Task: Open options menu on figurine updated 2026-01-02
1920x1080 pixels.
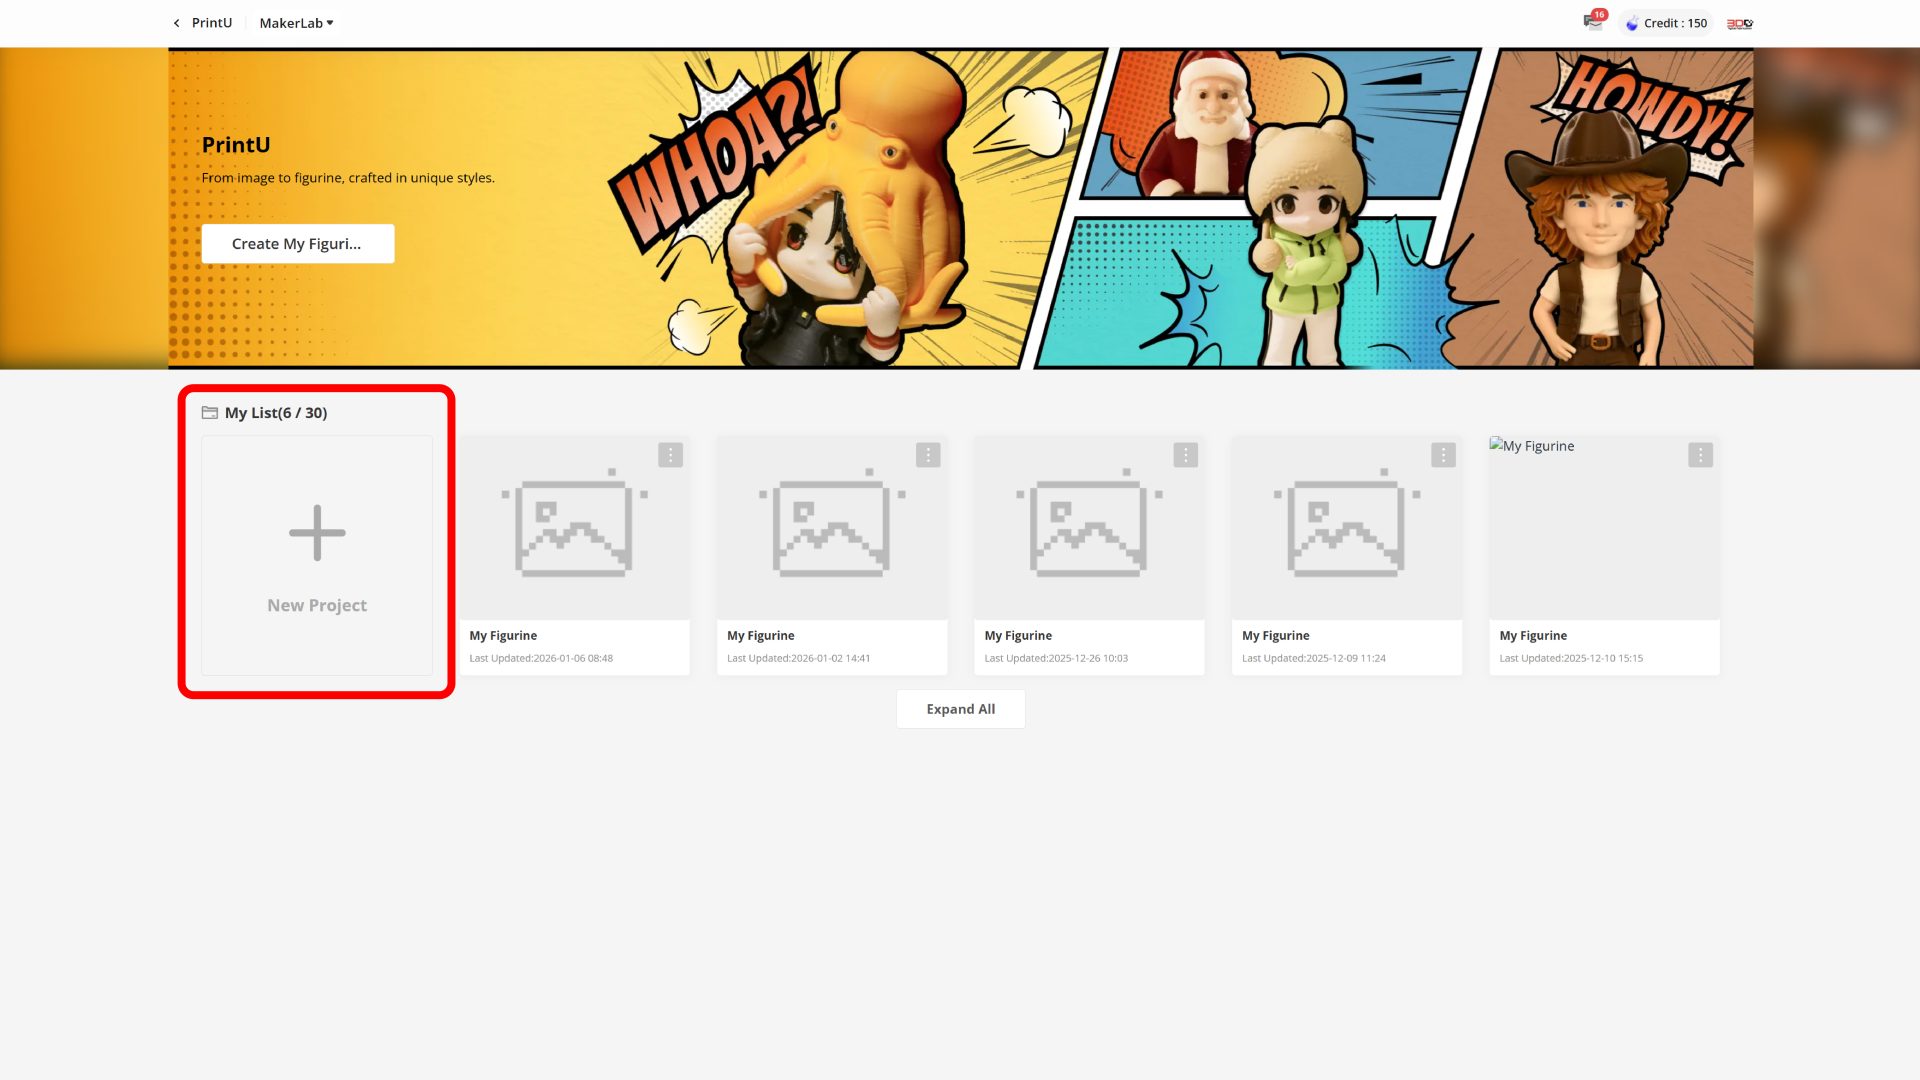Action: click(927, 455)
